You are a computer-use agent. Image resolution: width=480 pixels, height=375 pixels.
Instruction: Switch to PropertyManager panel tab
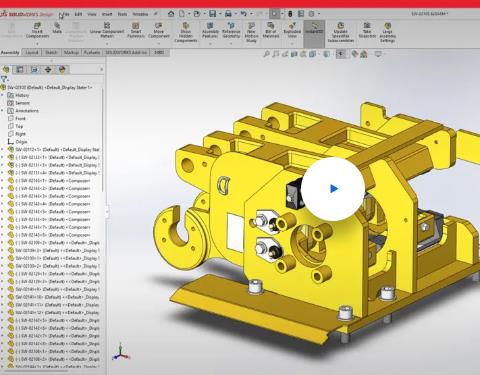20,69
